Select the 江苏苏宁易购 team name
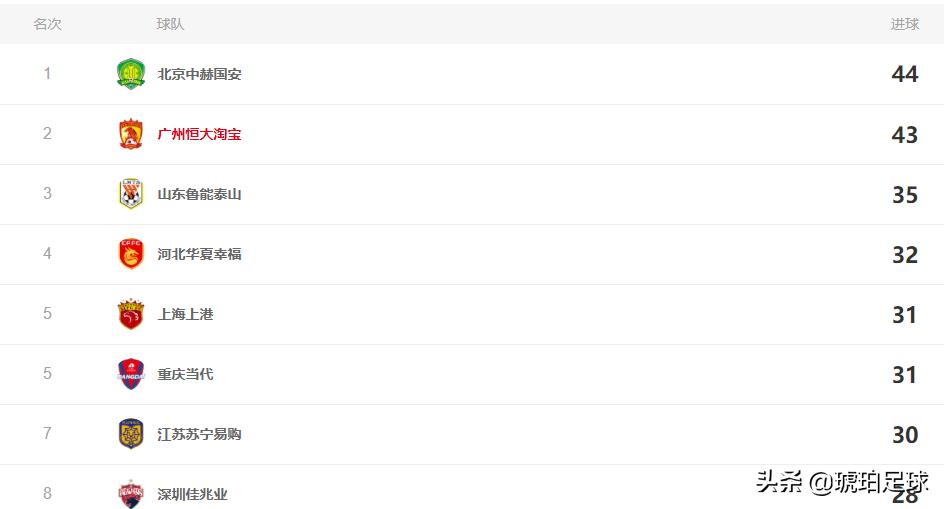This screenshot has height=509, width=944. click(x=199, y=434)
